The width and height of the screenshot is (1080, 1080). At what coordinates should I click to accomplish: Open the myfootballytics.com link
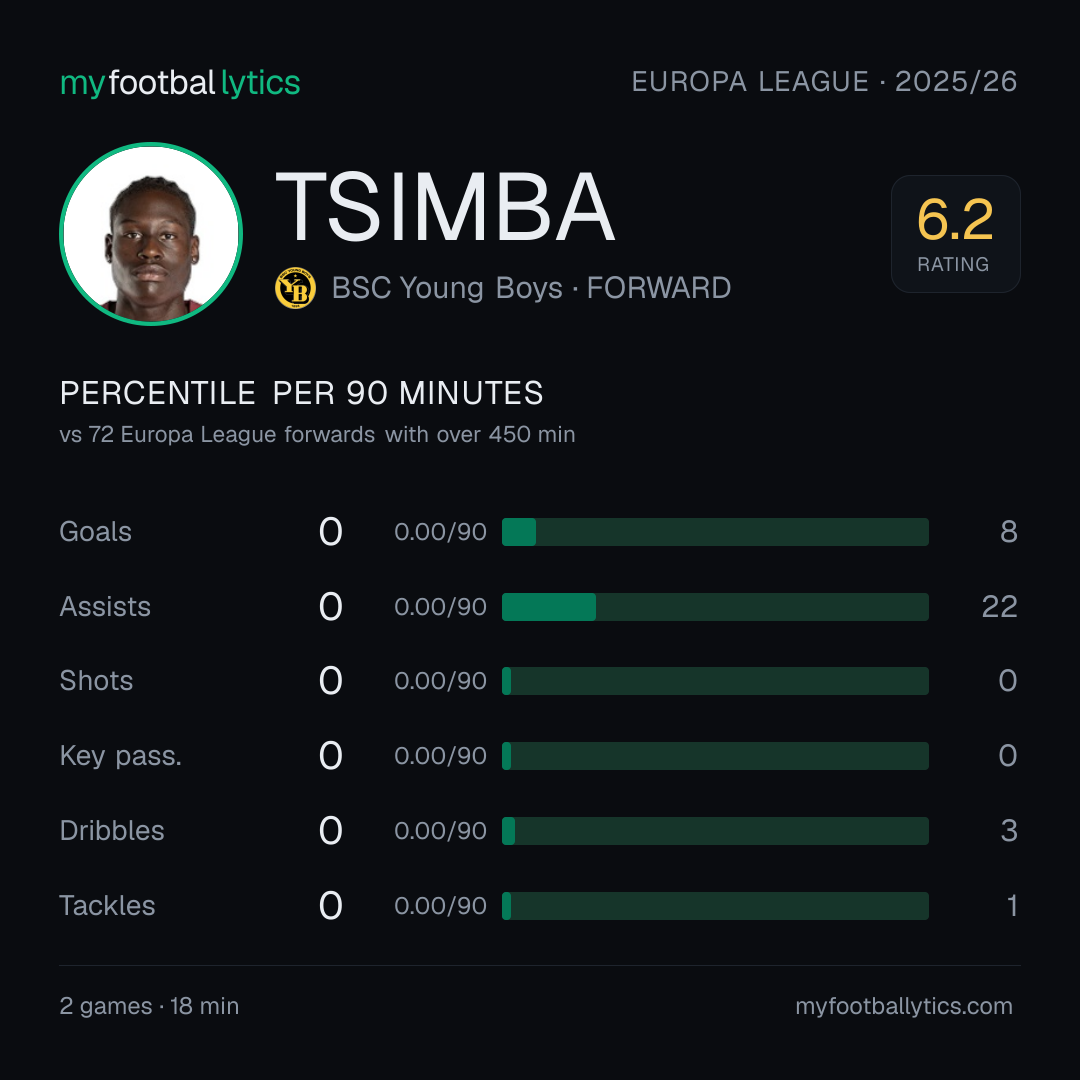[904, 1006]
